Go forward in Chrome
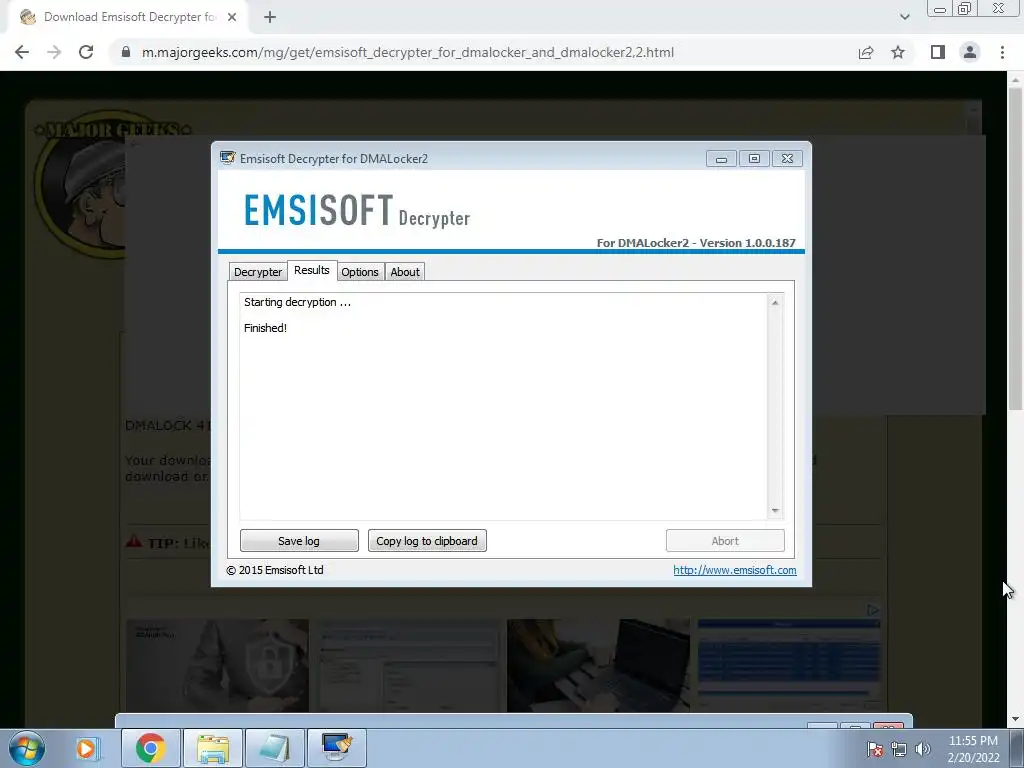Screen dimensions: 1024x768 [54, 52]
